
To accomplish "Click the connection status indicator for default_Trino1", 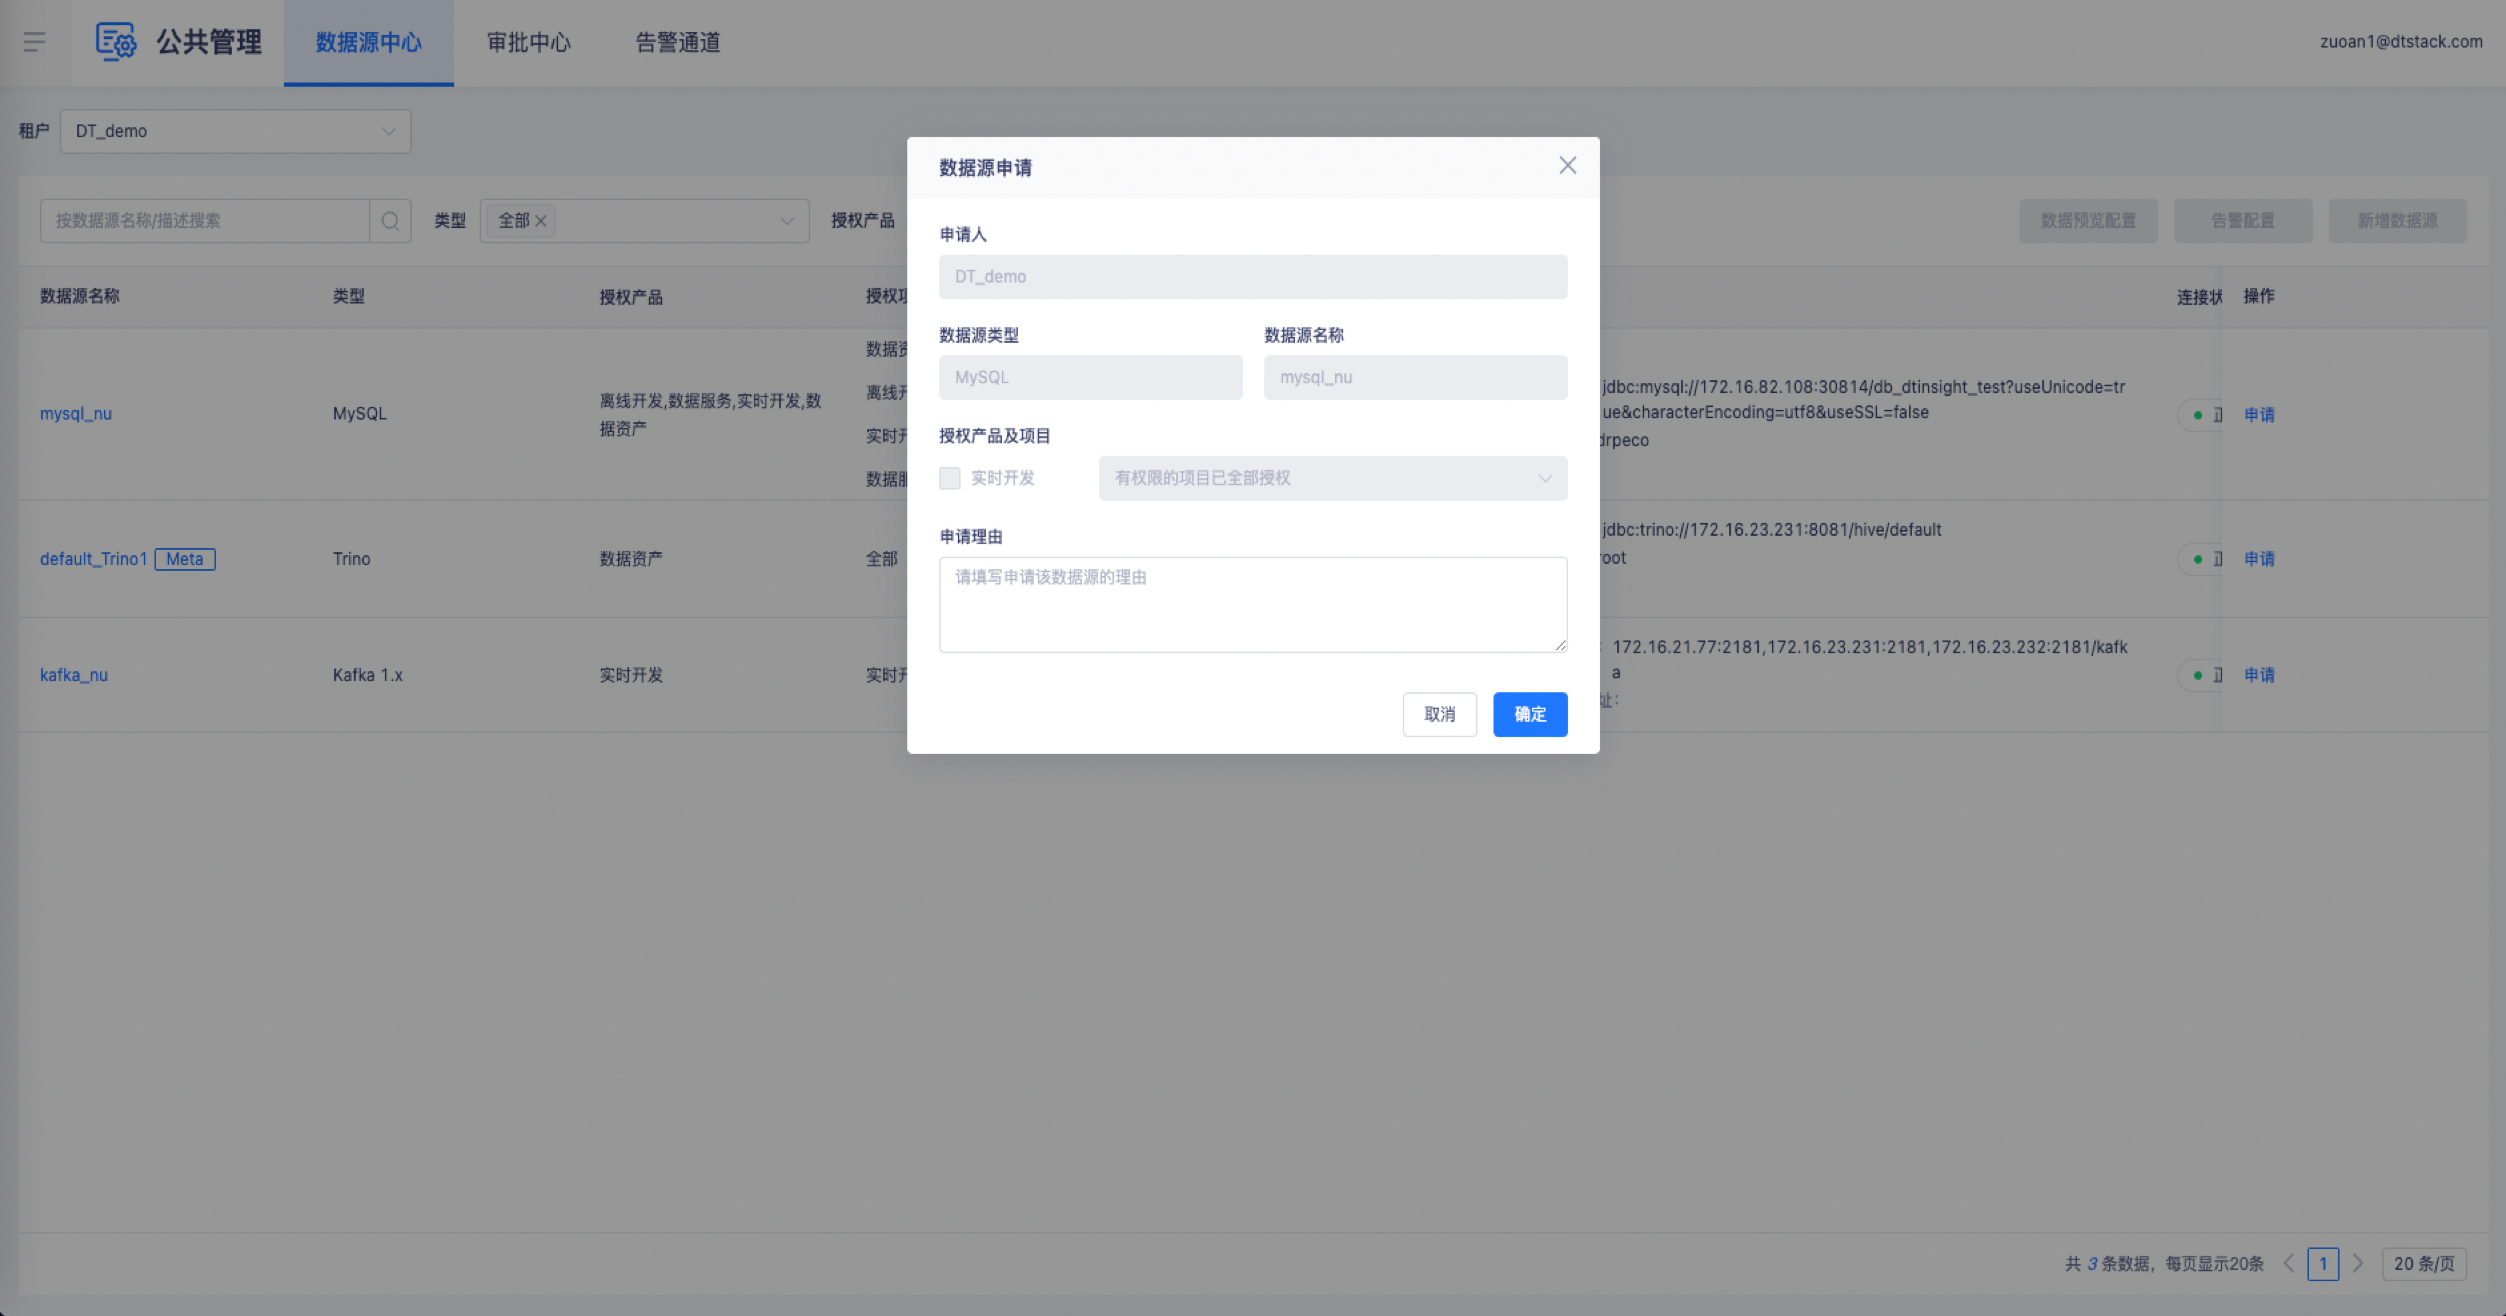I will (x=2200, y=559).
